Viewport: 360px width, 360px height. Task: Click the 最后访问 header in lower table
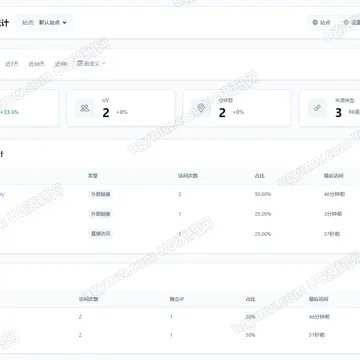pyautogui.click(x=319, y=299)
